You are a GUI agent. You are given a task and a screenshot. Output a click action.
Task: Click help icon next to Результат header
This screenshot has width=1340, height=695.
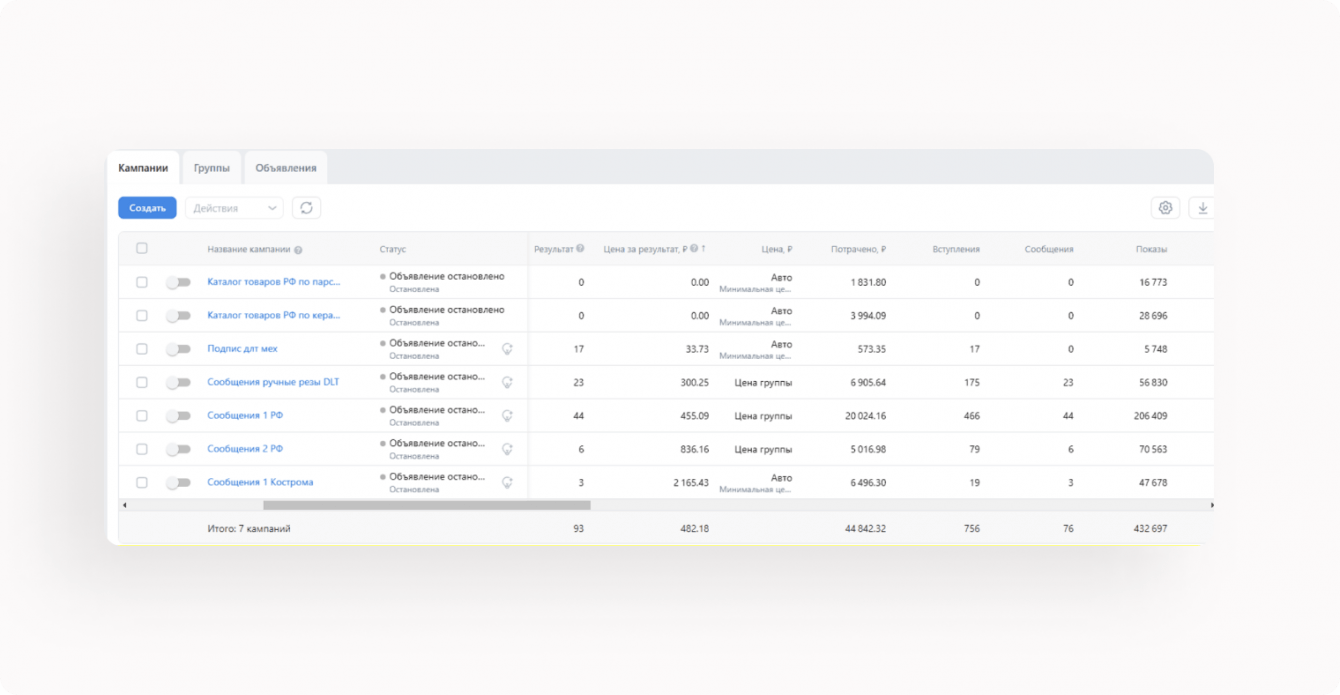click(580, 249)
